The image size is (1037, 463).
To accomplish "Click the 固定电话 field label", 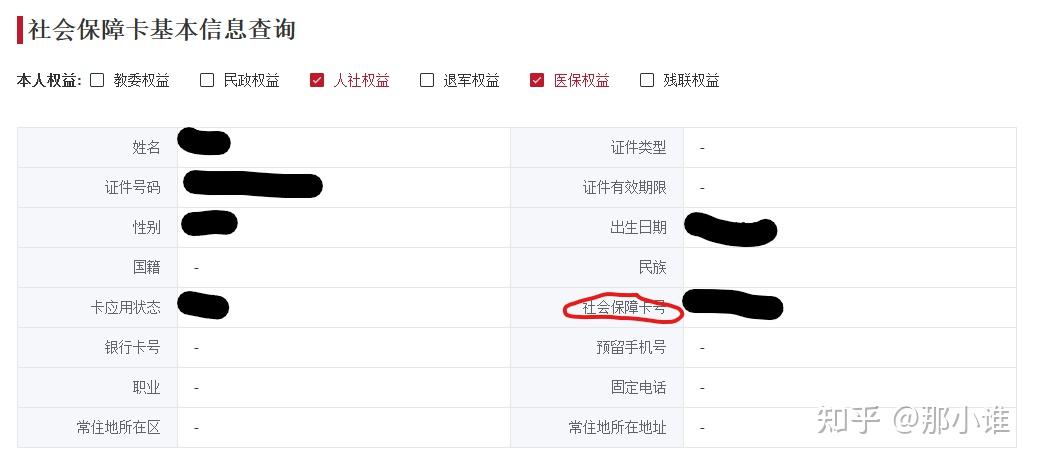I will 638,388.
